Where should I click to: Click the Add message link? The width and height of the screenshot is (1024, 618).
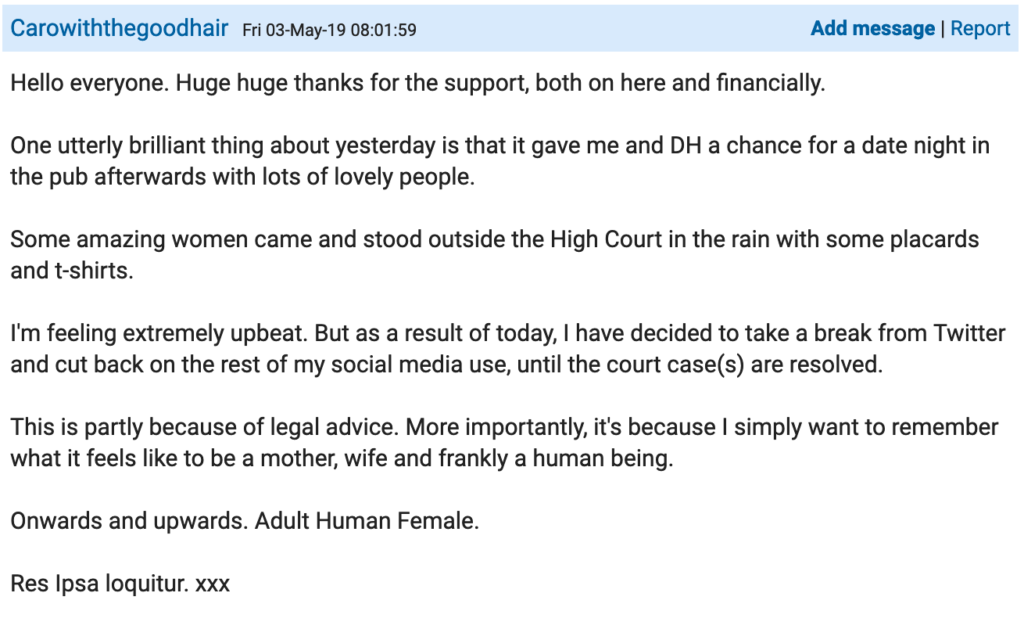pos(872,29)
